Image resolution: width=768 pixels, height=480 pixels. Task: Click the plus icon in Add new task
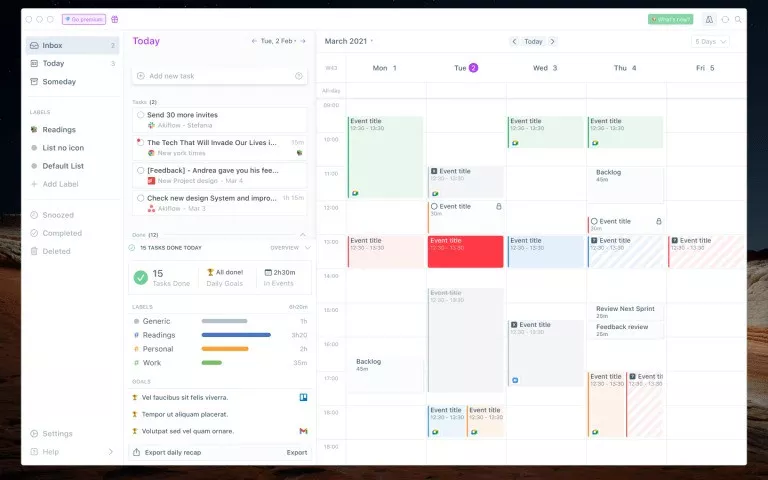(x=141, y=76)
